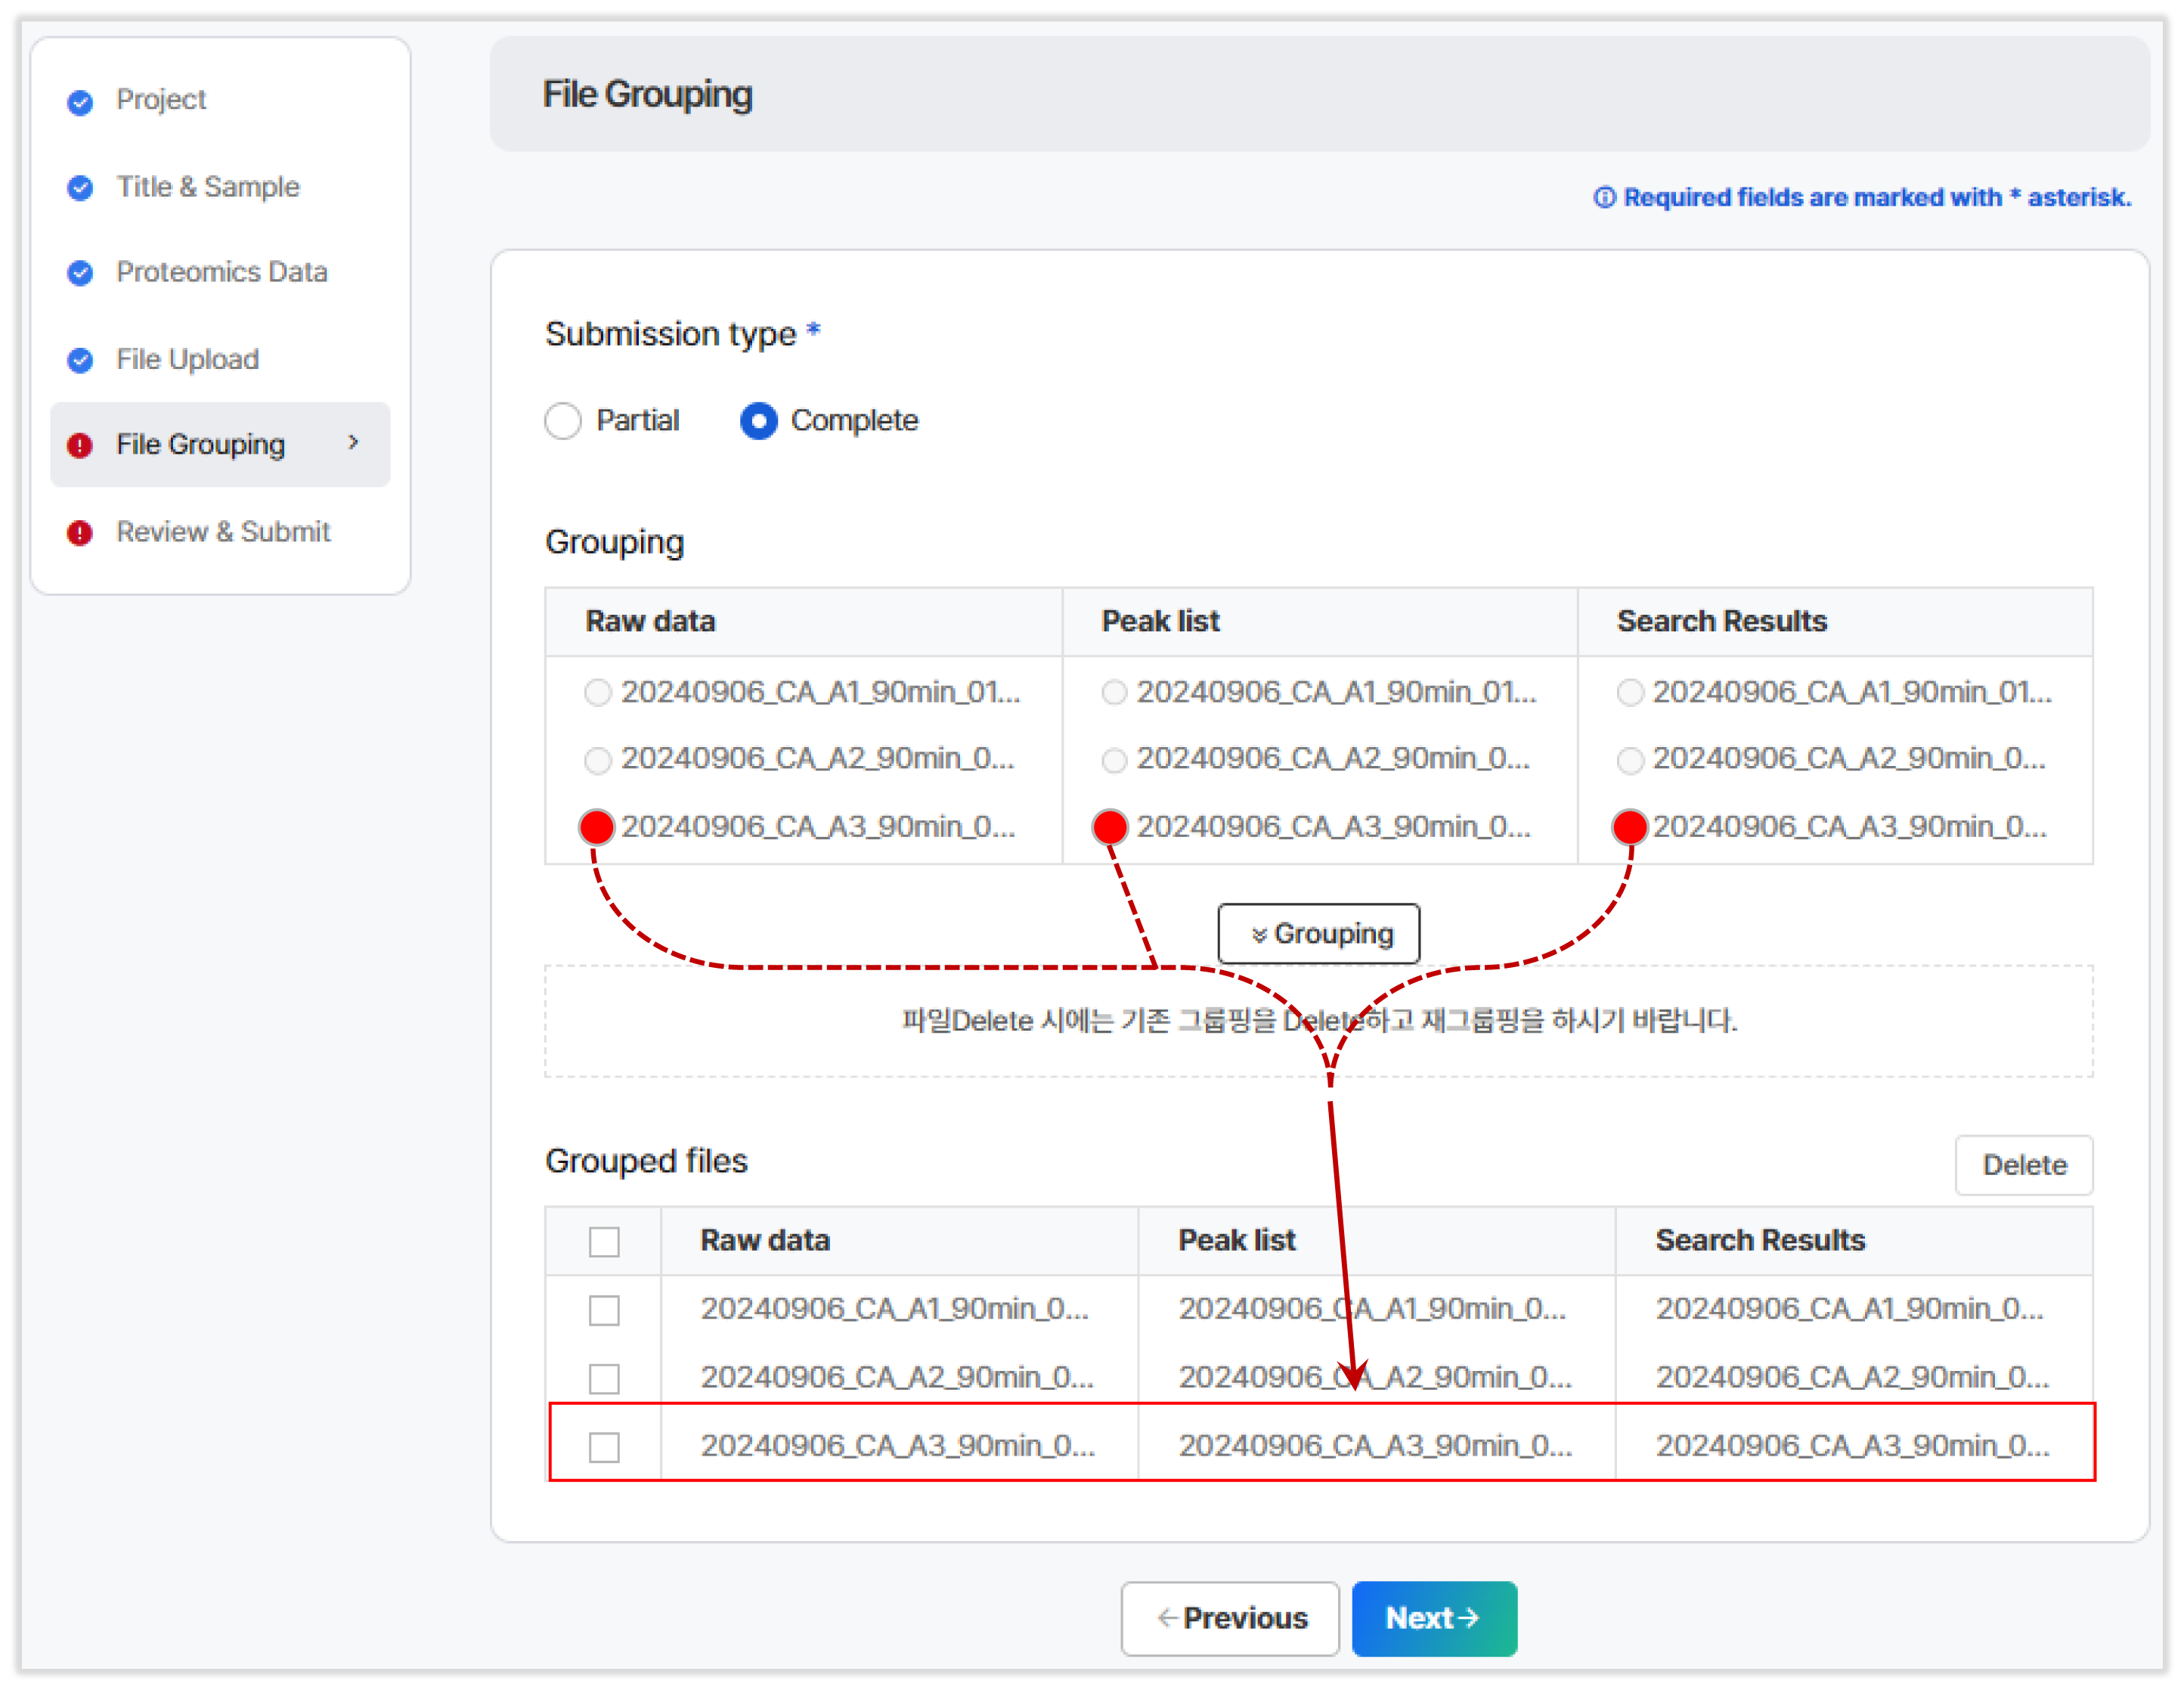Screen dimensions: 2184x1690
Task: Expand the File Grouping sidebar chevron
Action: click(353, 443)
